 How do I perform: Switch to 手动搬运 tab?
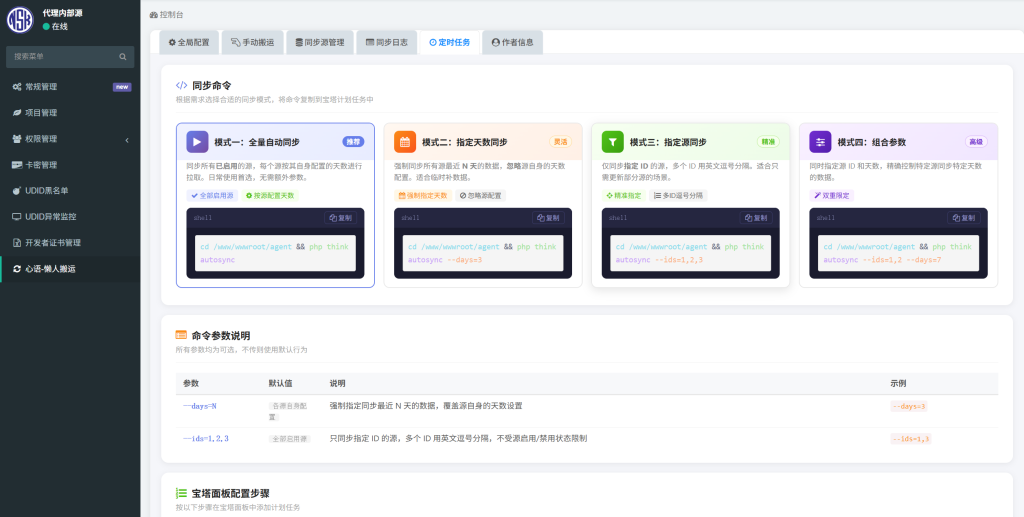[253, 42]
